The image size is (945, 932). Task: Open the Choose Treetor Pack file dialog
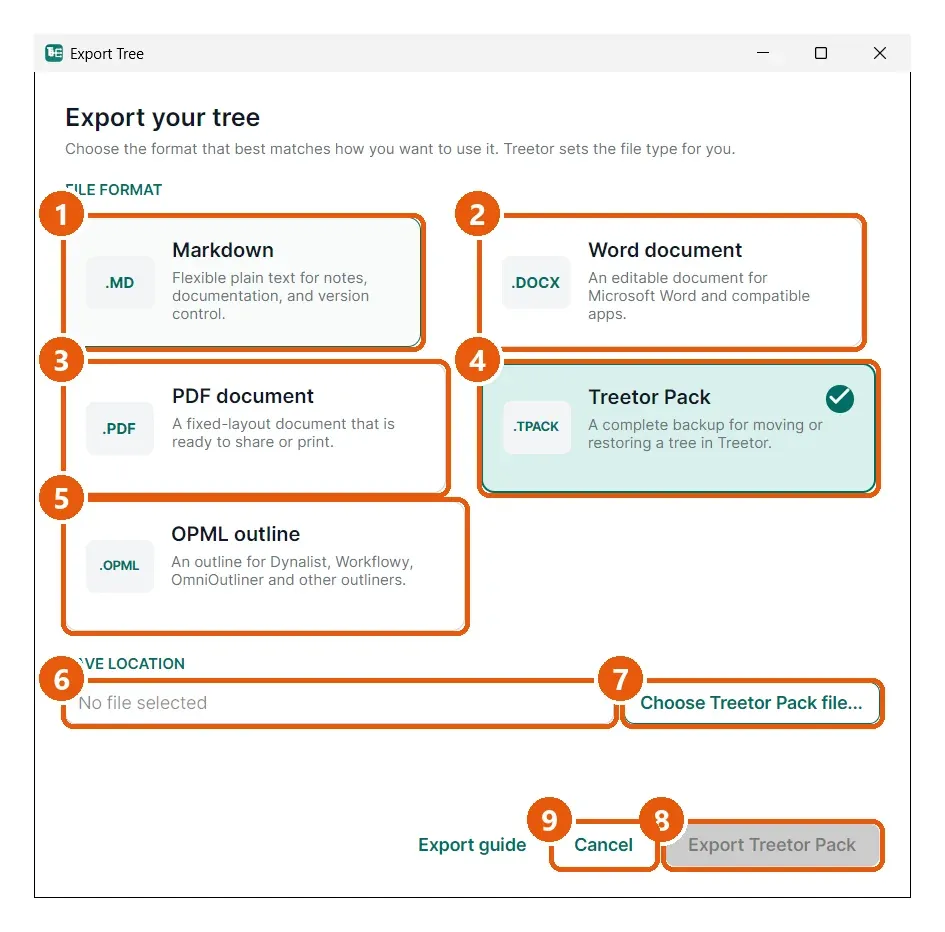pos(752,703)
